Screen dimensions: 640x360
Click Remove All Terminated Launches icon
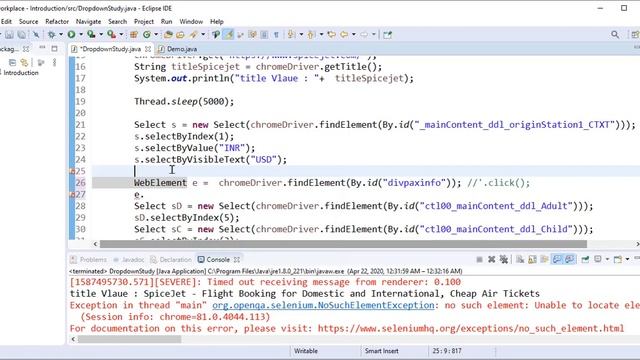click(x=504, y=259)
